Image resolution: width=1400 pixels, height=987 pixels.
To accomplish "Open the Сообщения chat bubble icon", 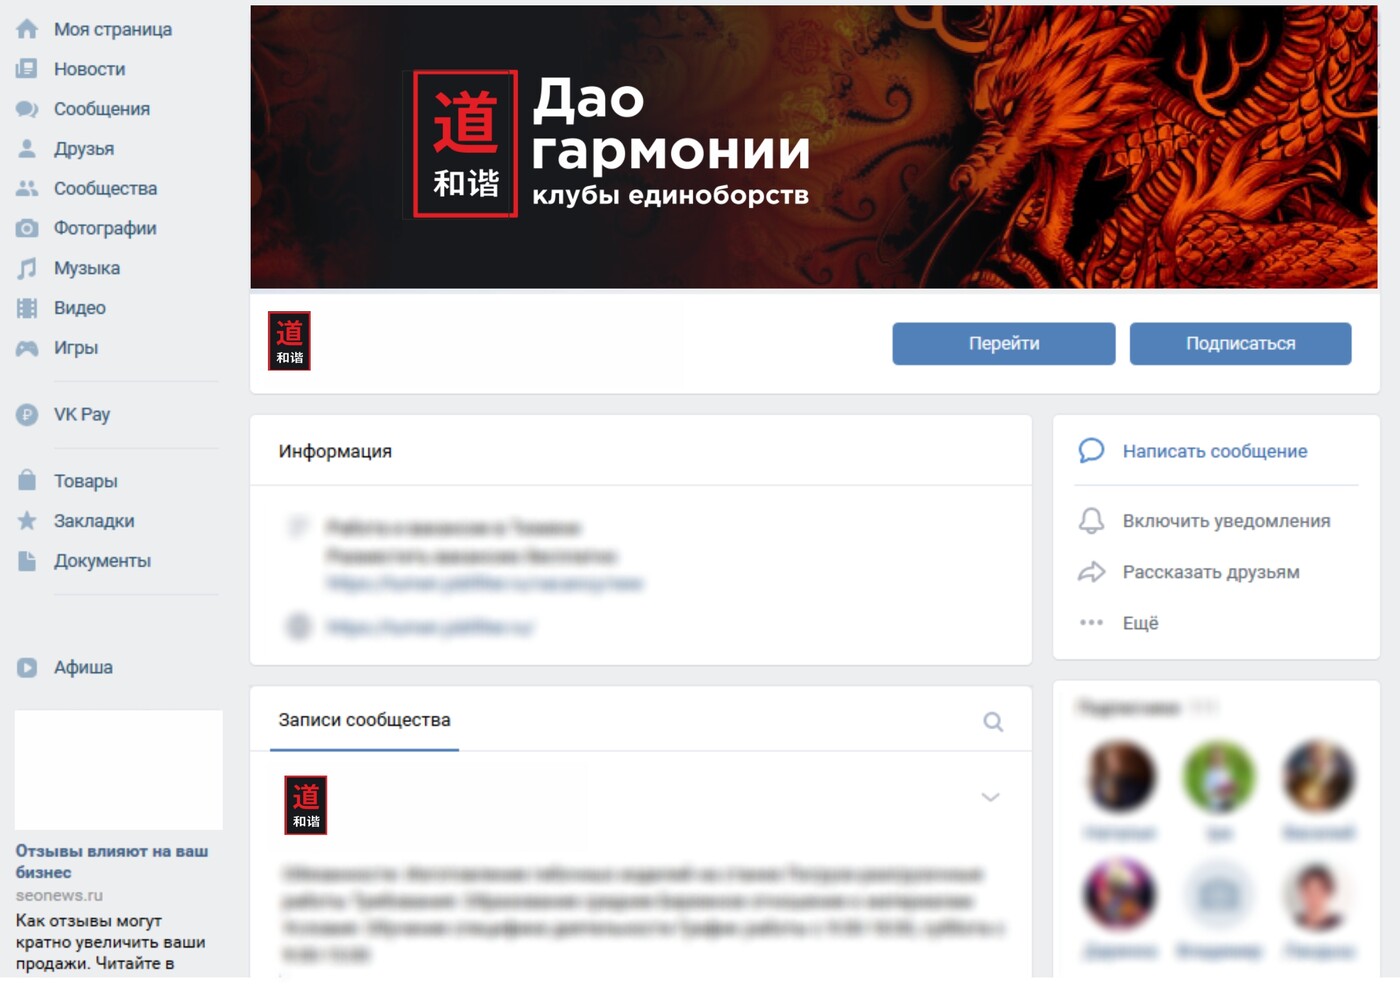I will 27,109.
